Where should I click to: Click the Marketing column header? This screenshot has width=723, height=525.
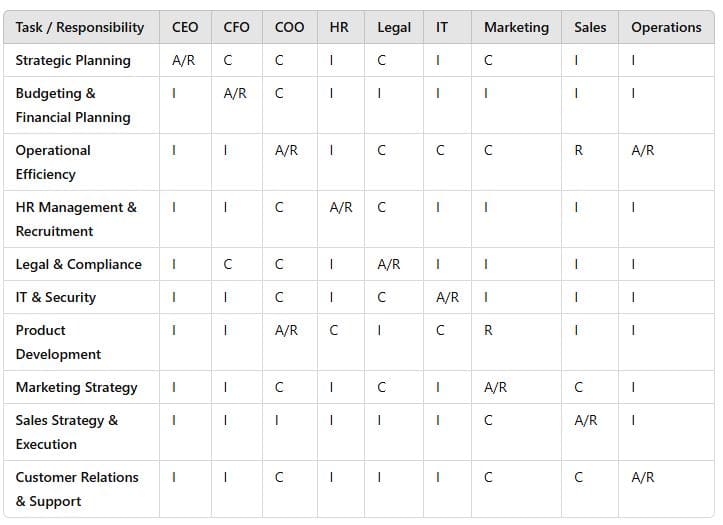pos(516,27)
